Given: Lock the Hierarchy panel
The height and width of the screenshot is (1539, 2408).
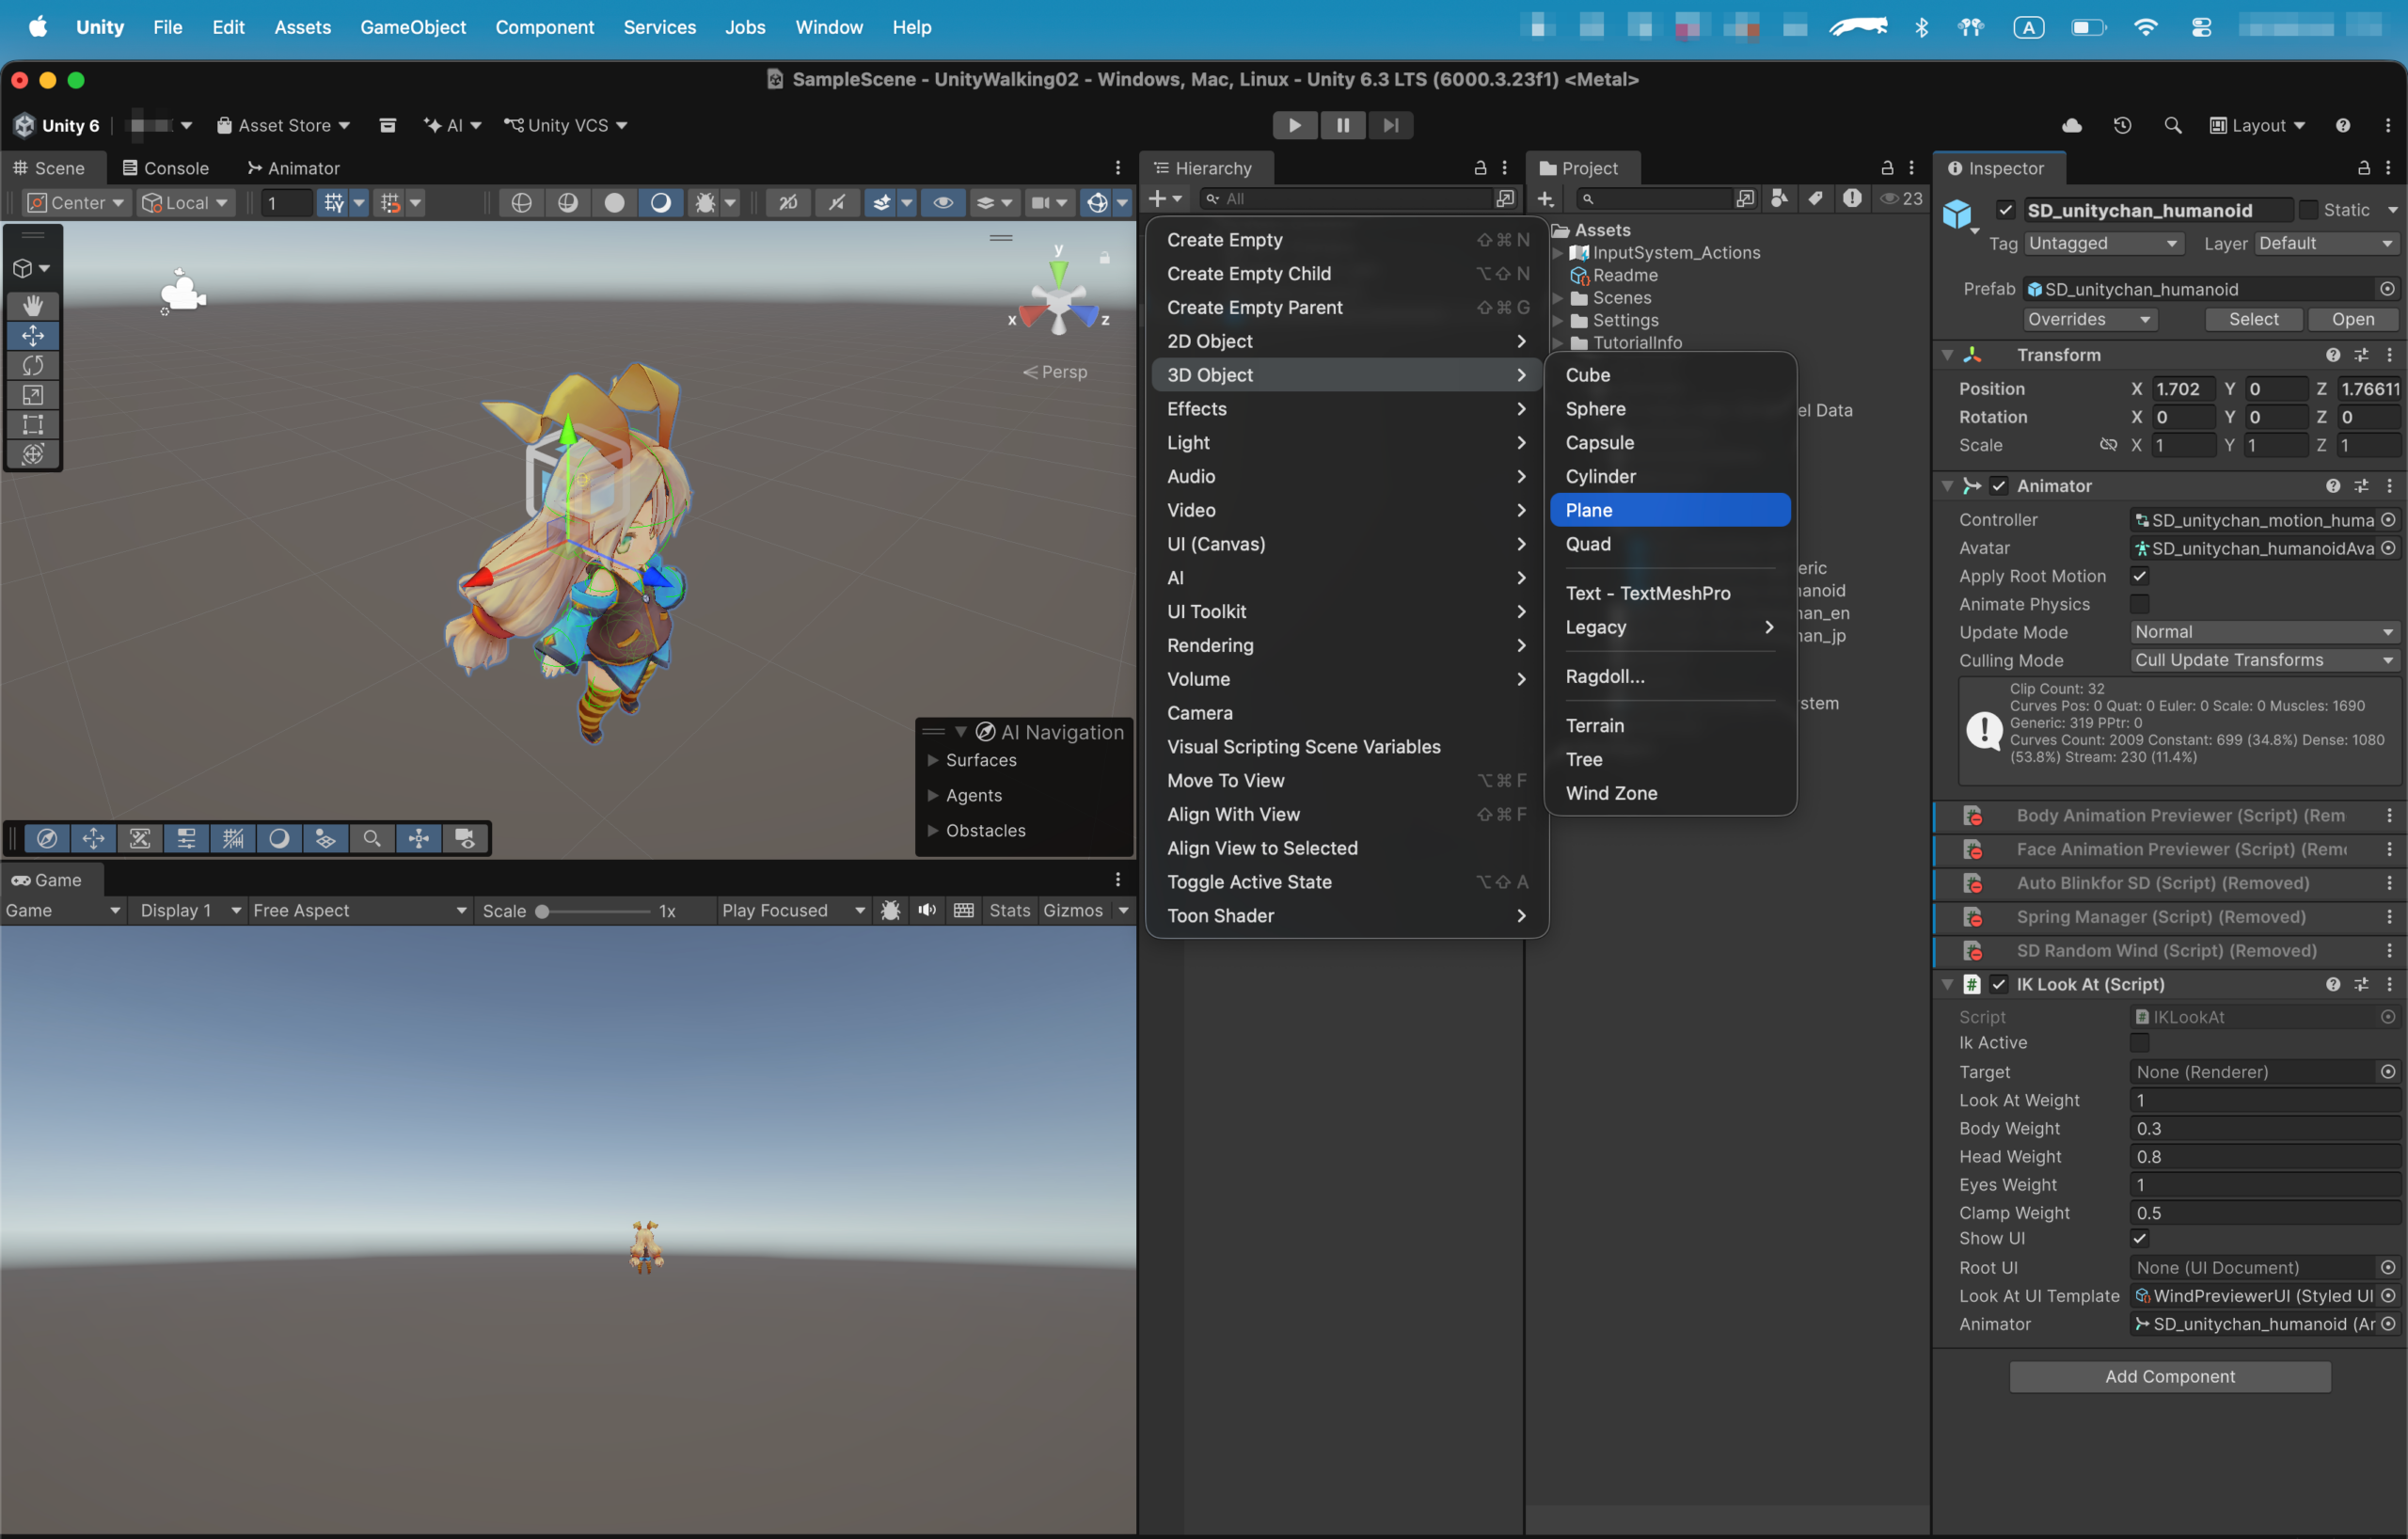Looking at the screenshot, I should pos(1480,168).
